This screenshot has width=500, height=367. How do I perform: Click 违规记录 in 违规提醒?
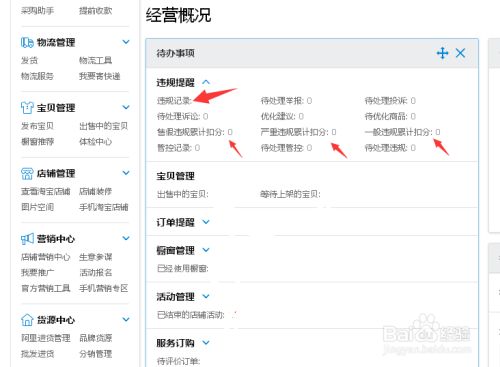coord(174,101)
